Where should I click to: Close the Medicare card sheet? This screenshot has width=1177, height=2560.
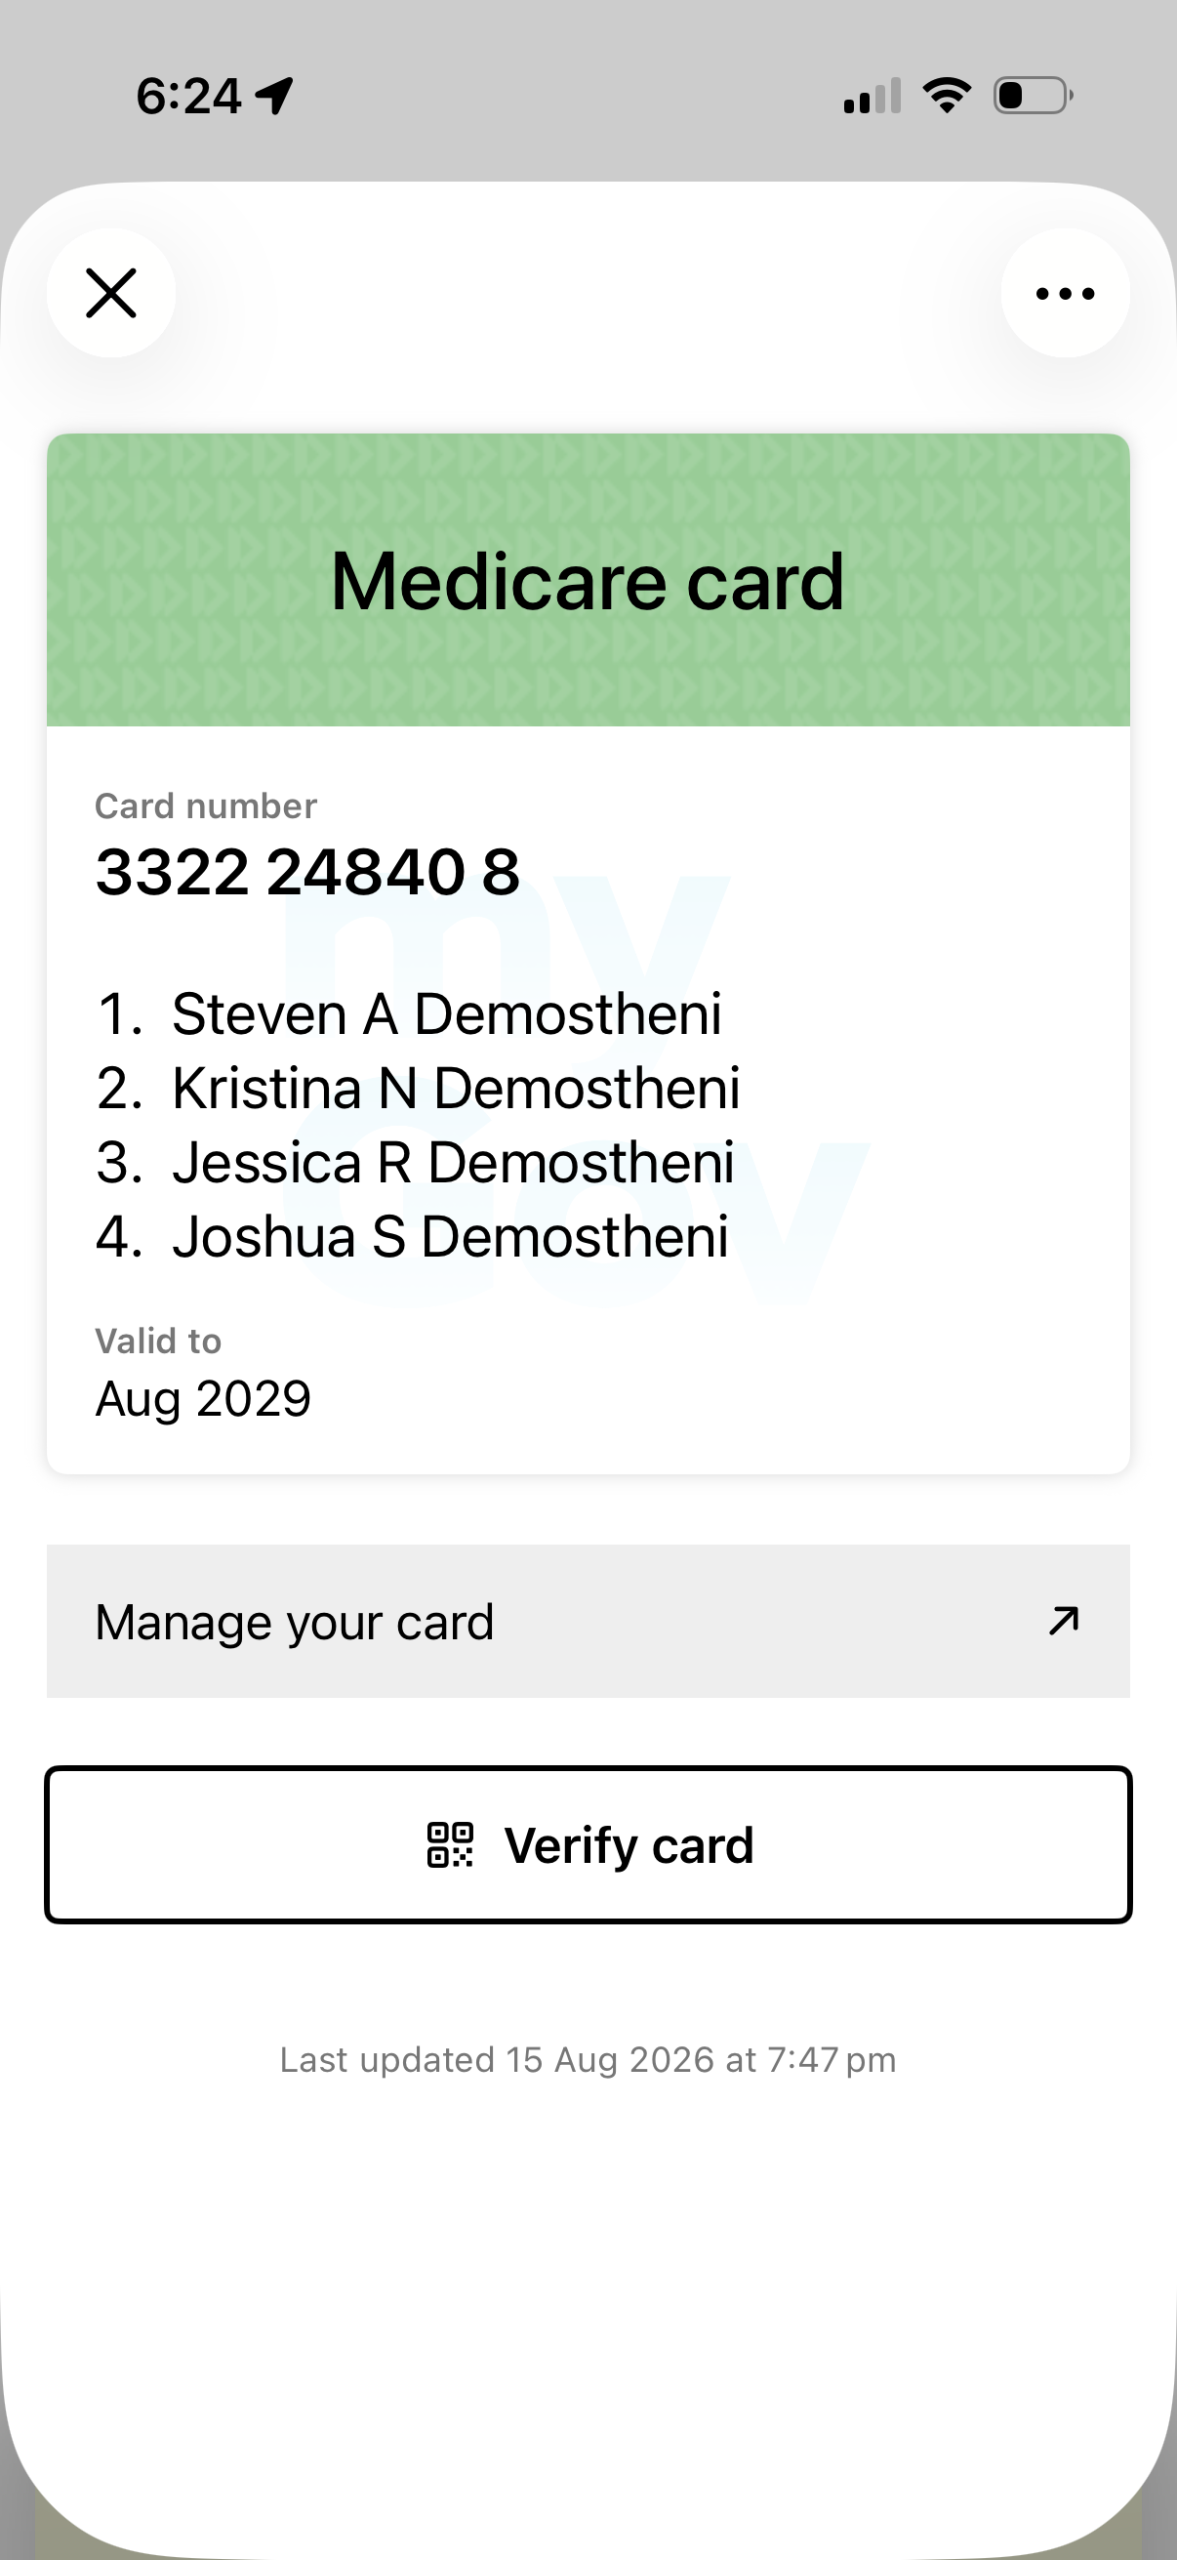pos(111,293)
